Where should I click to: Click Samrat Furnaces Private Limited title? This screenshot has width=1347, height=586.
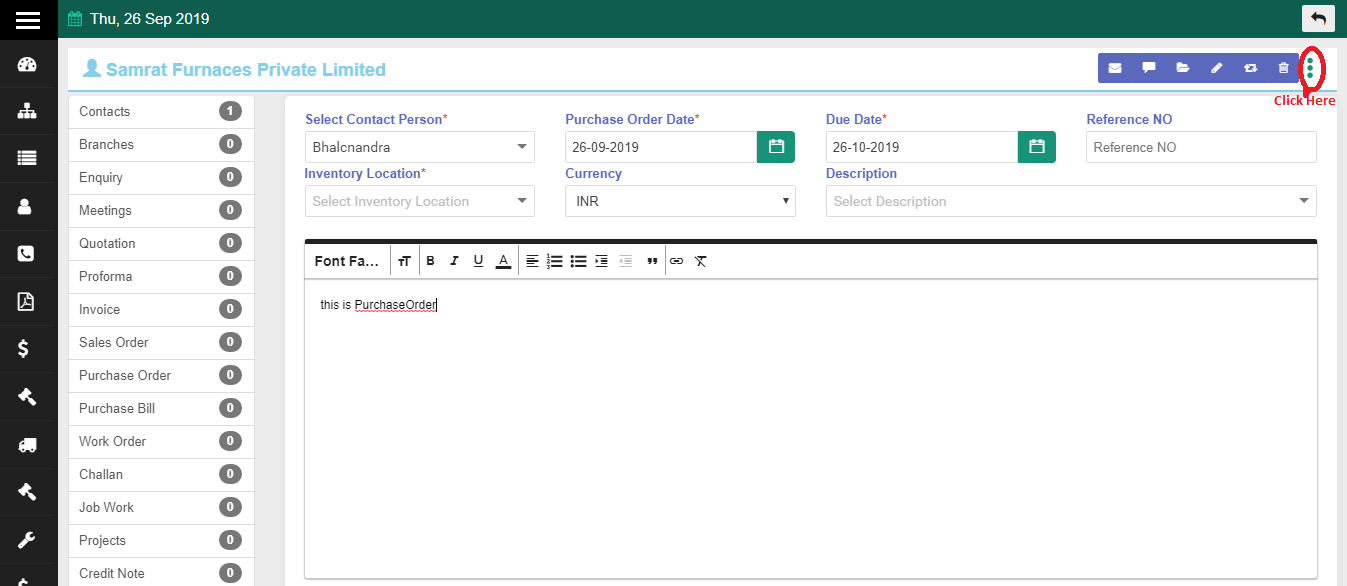pos(246,70)
